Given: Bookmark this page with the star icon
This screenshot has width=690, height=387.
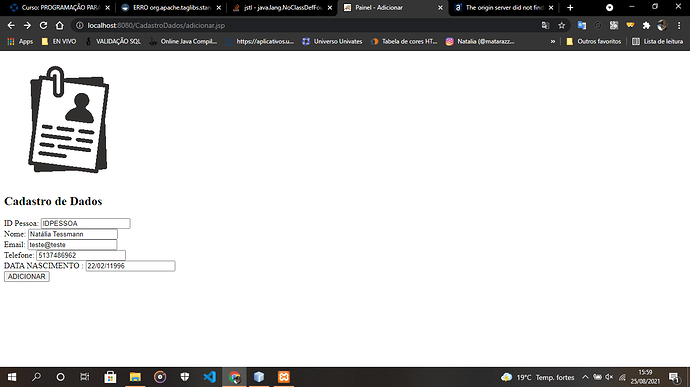Looking at the screenshot, I should [562, 26].
